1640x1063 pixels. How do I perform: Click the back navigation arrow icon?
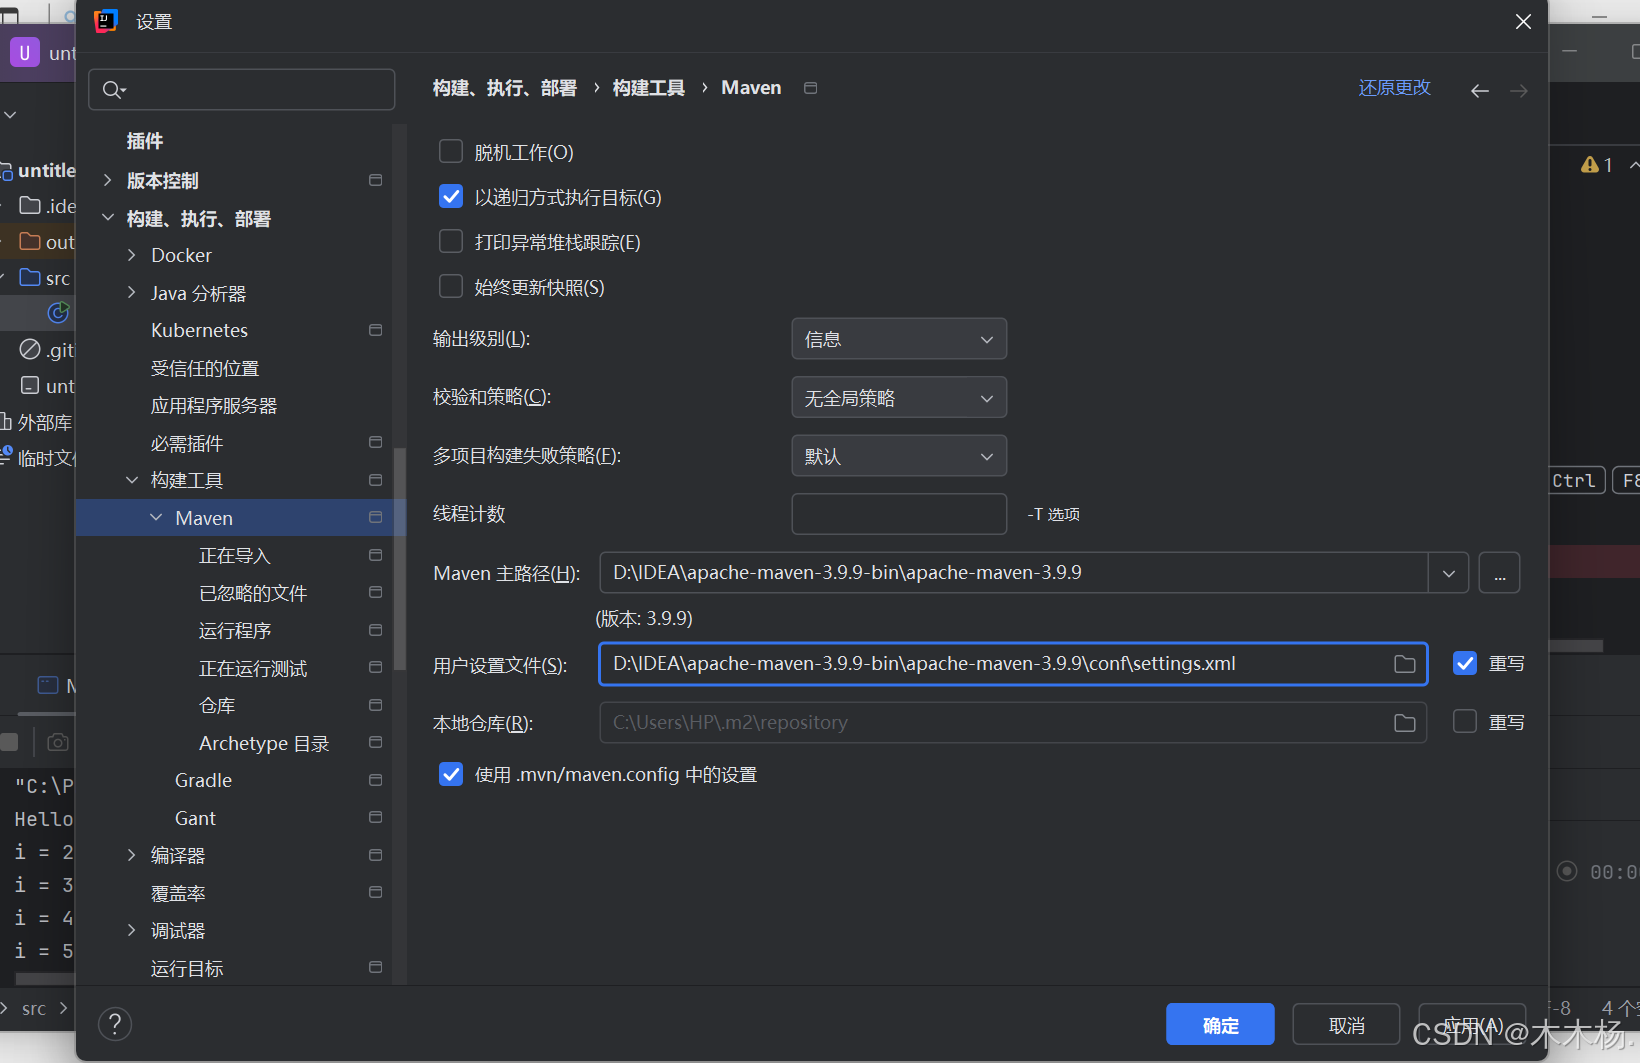pyautogui.click(x=1480, y=91)
